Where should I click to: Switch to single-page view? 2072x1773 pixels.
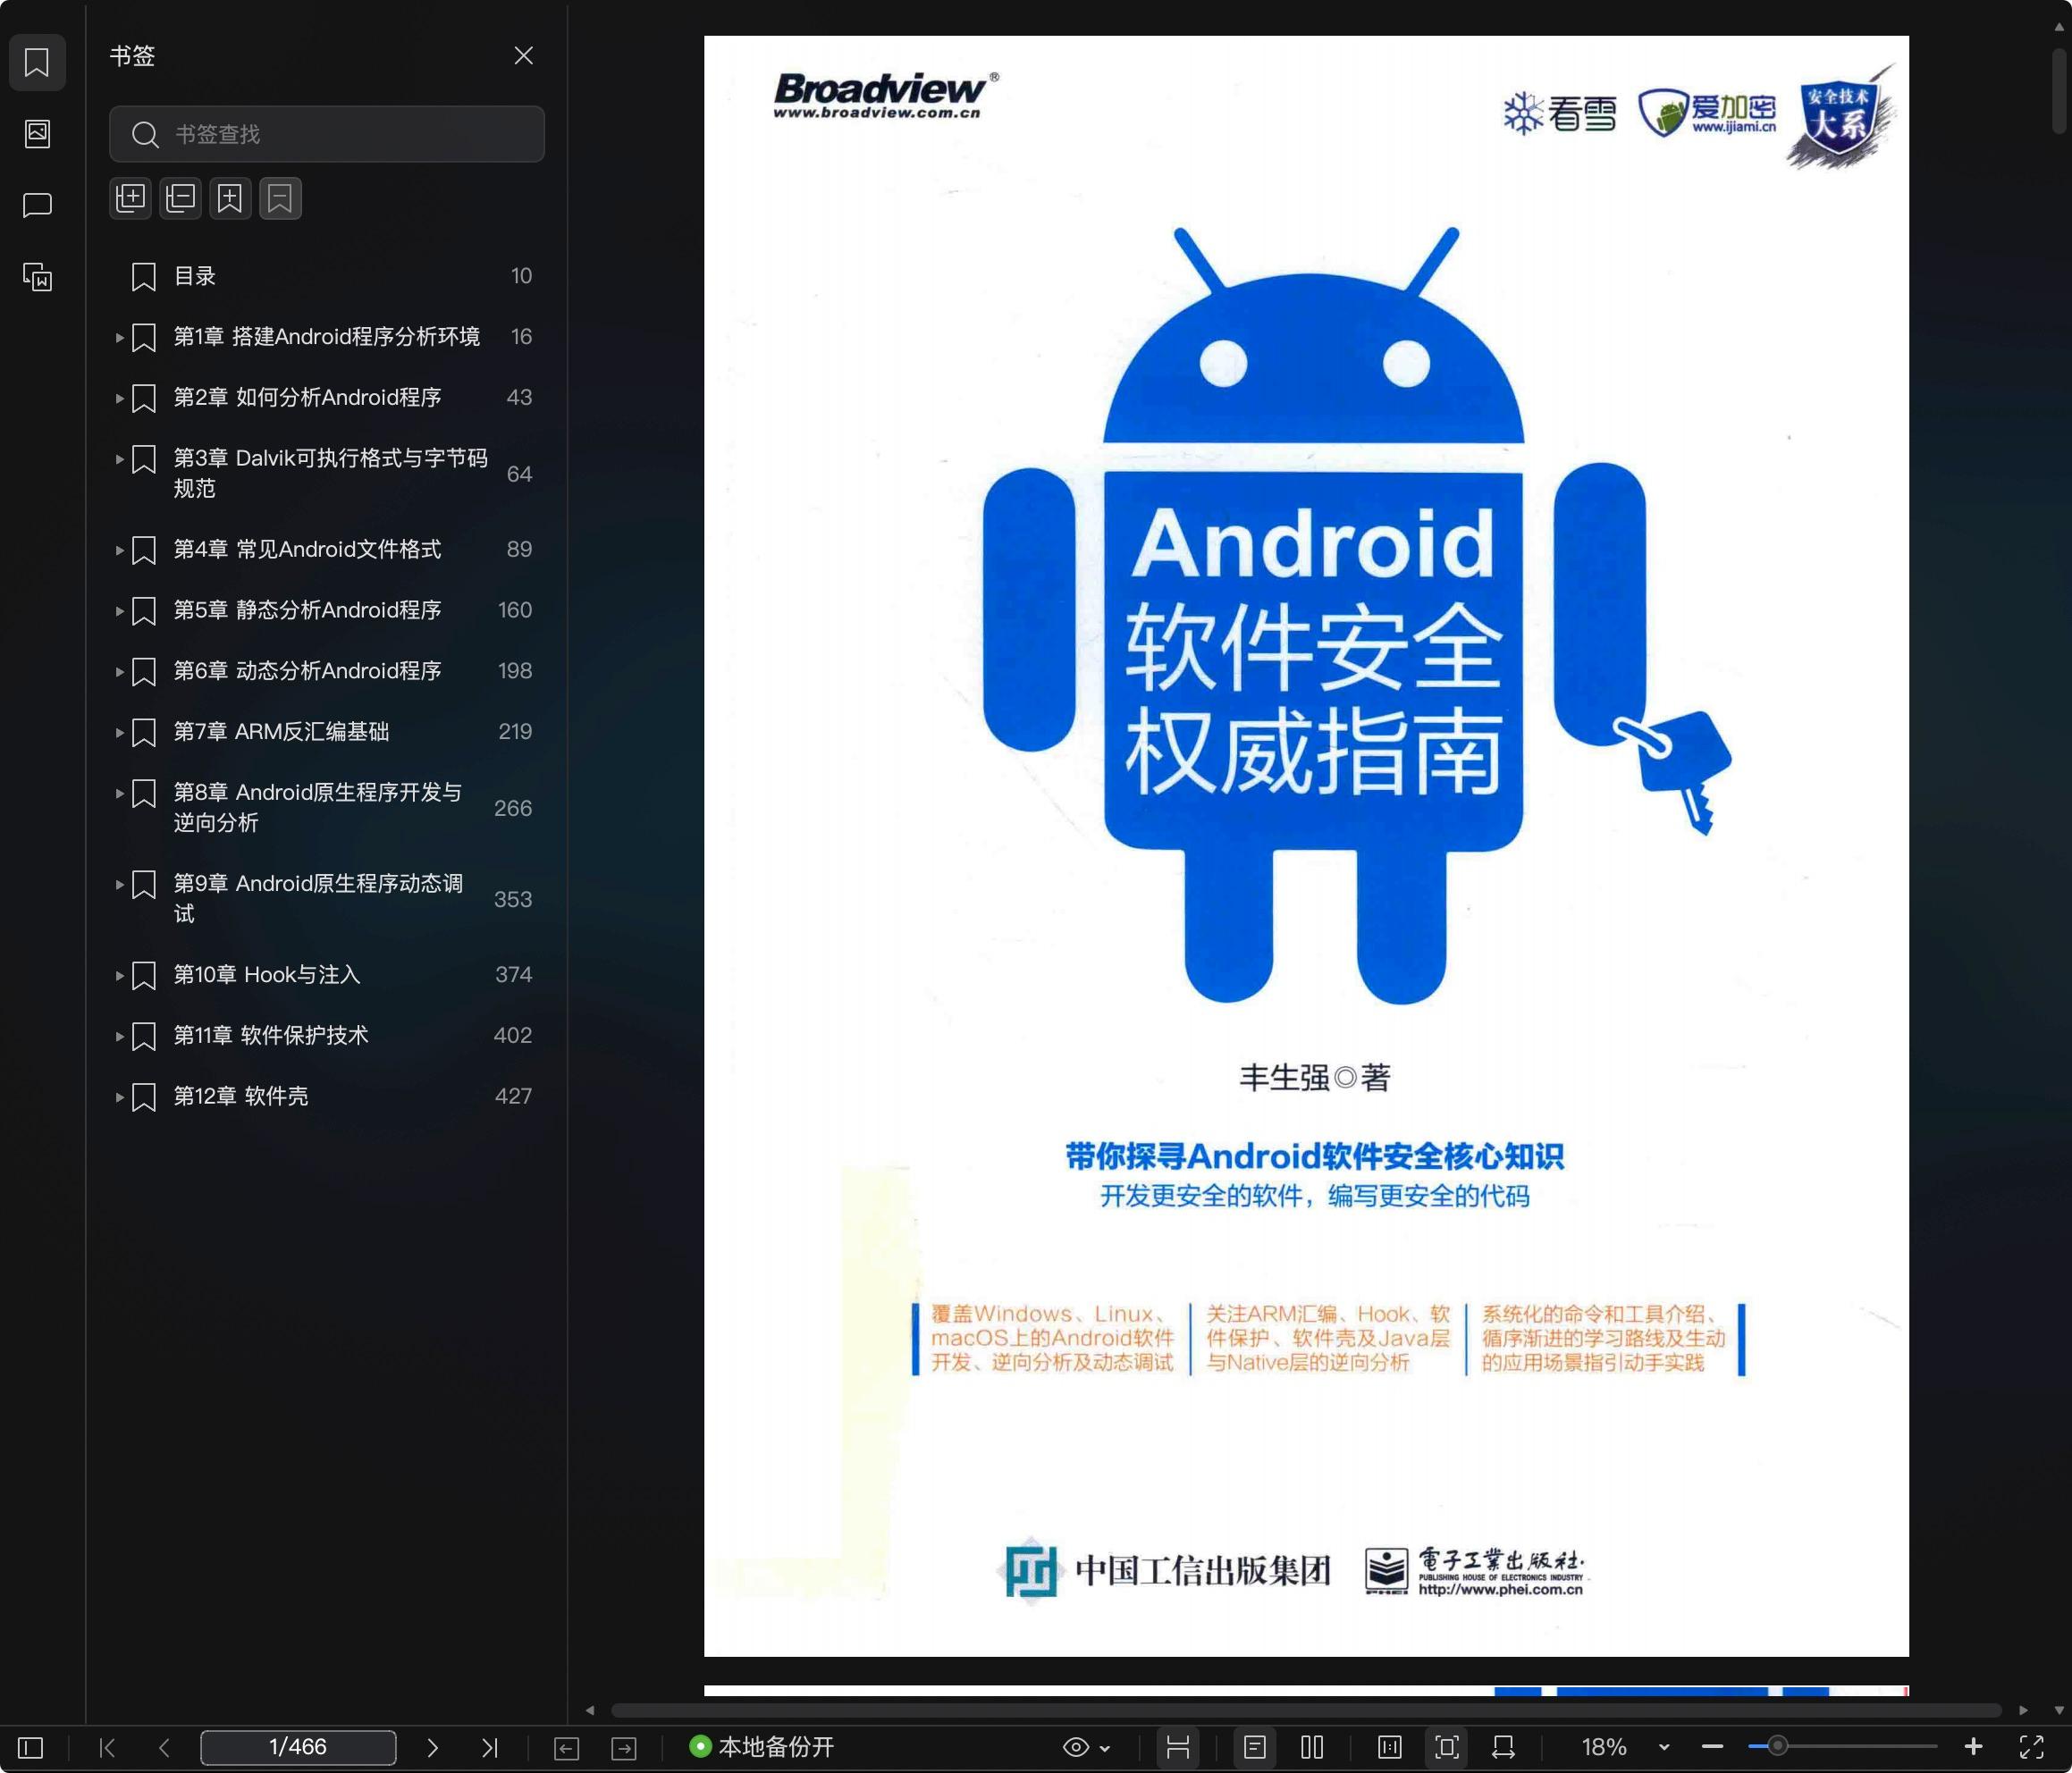[x=1255, y=1747]
